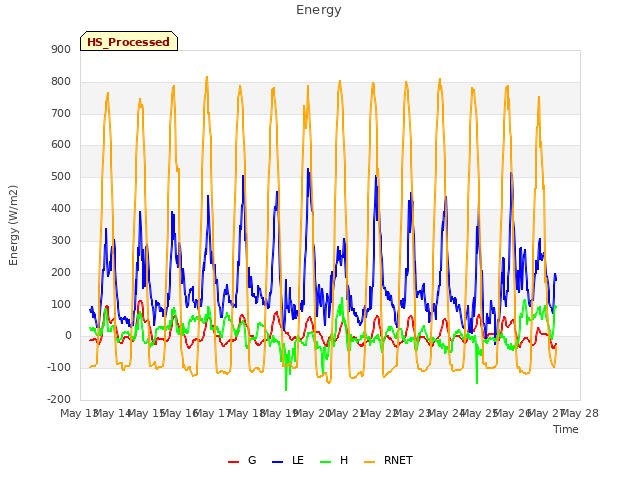Click the 400 y-axis tick value
640x480 pixels.
pos(61,209)
